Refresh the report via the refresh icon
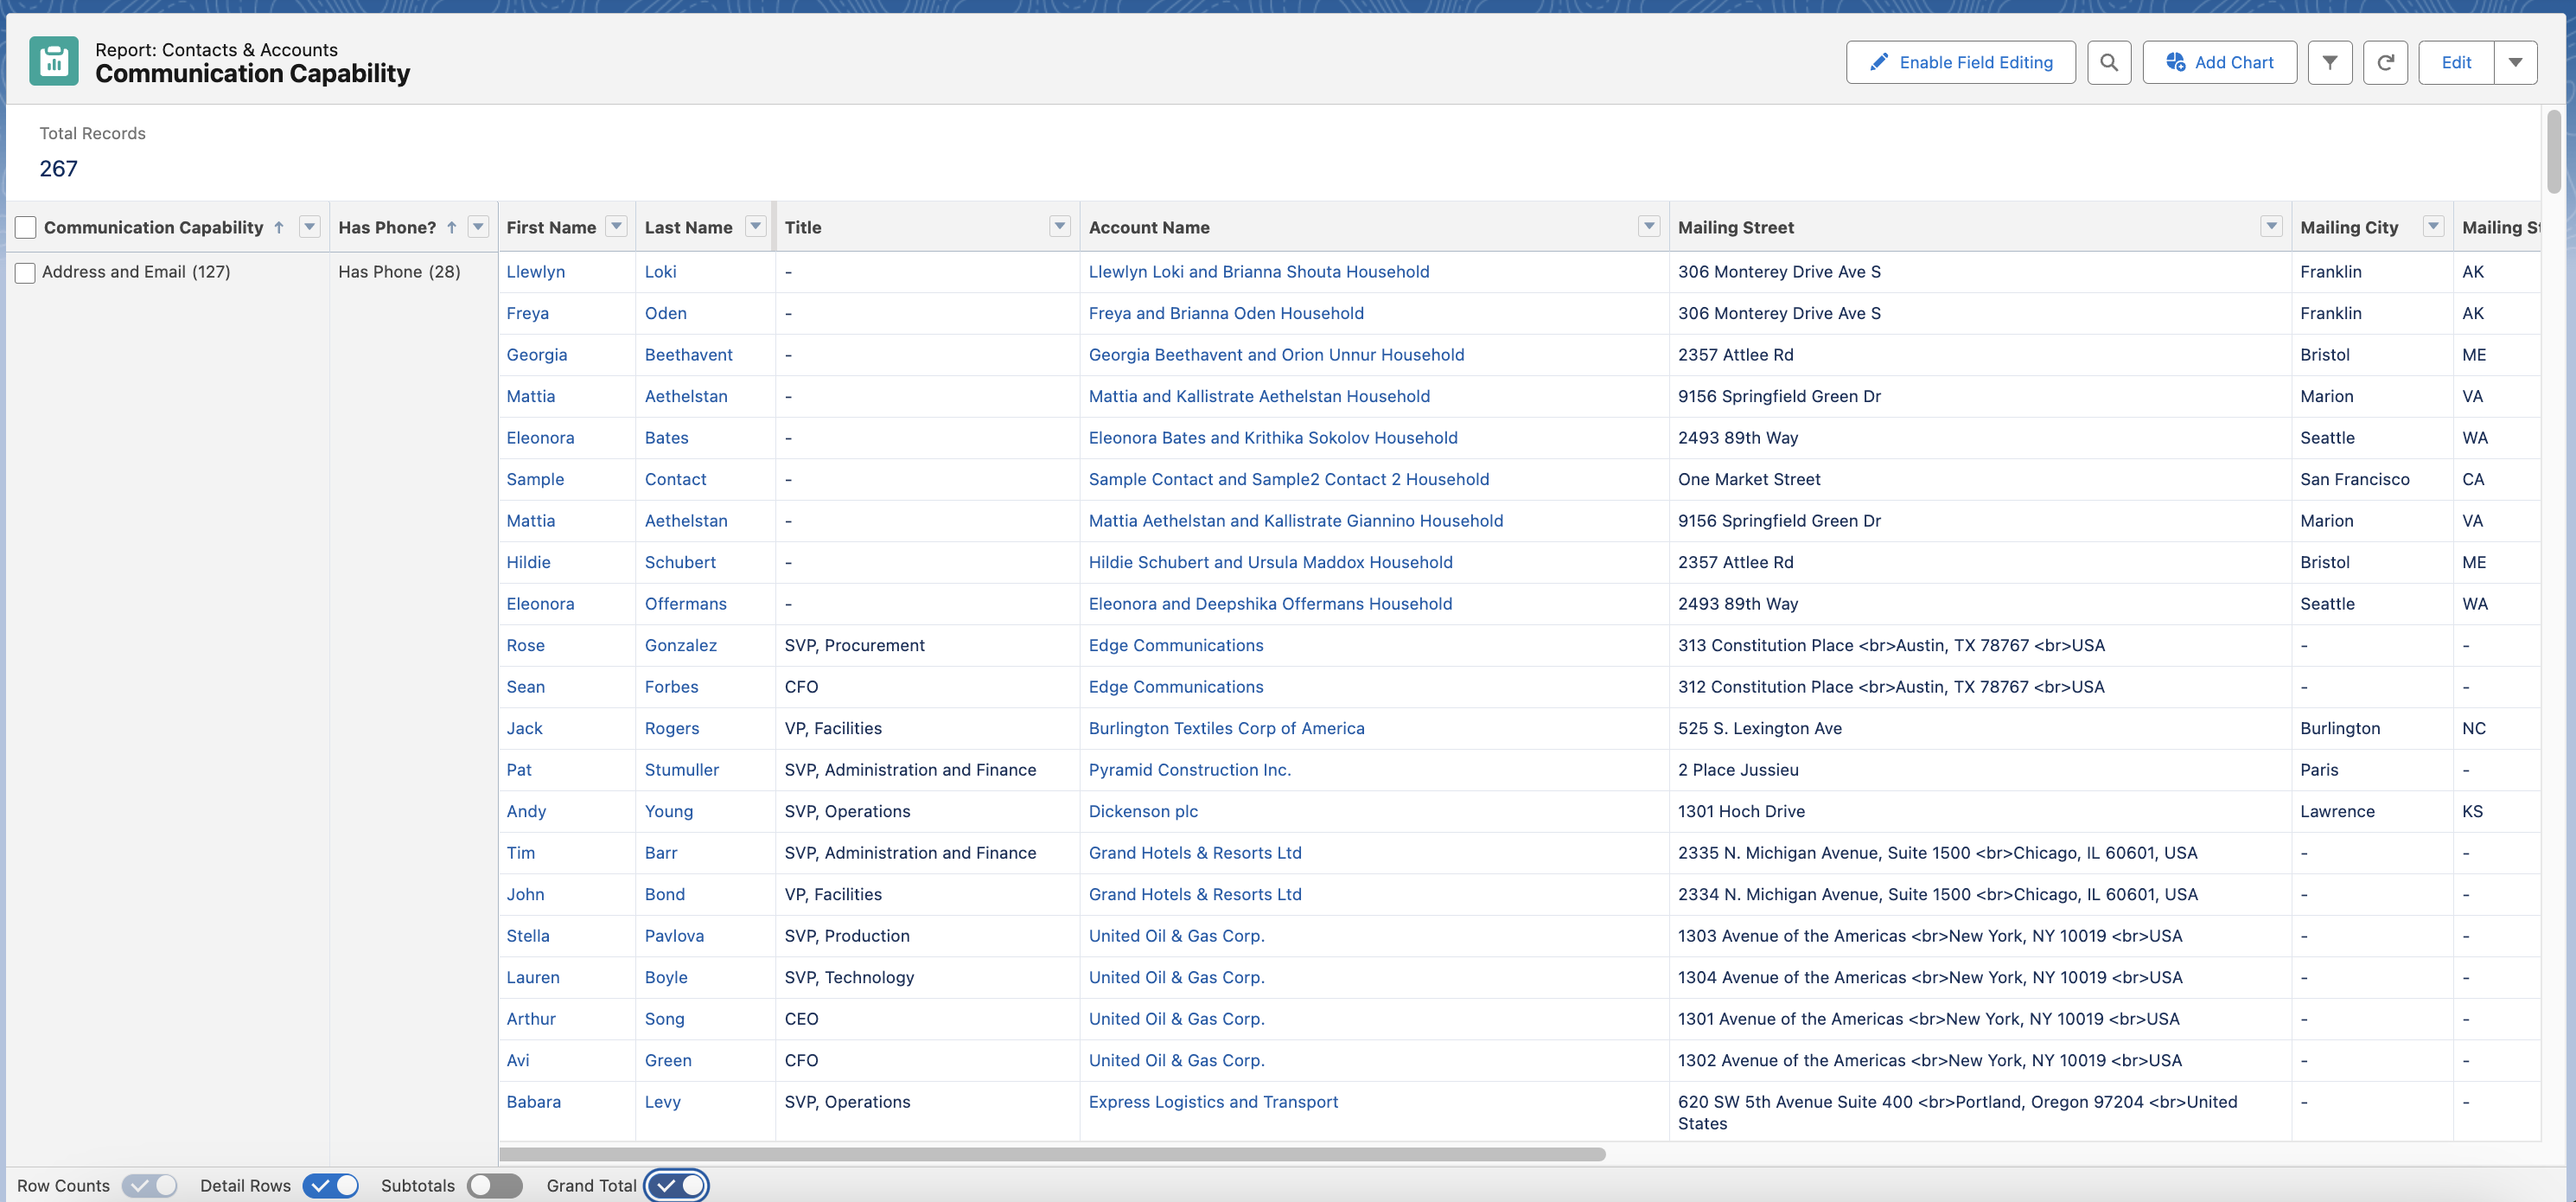2576x1202 pixels. (2385, 62)
